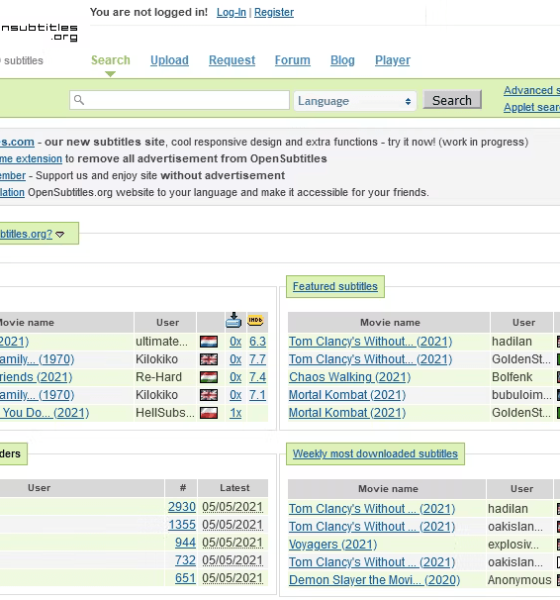560x600 pixels.
Task: Click the Netherlands flag in ultimate... row
Action: [209, 341]
